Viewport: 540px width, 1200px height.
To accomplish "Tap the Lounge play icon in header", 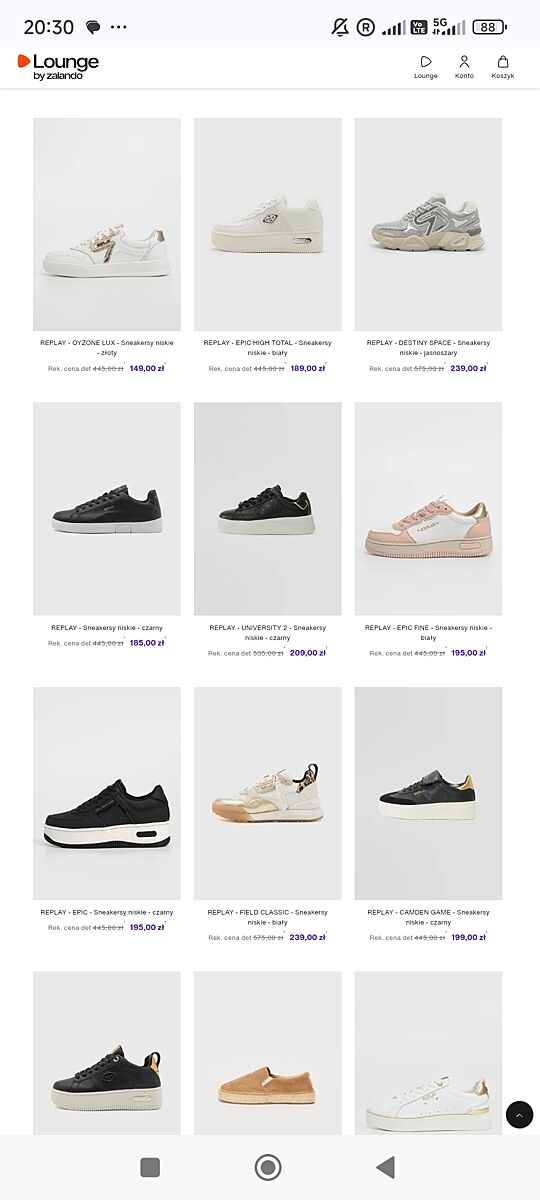I will (426, 62).
